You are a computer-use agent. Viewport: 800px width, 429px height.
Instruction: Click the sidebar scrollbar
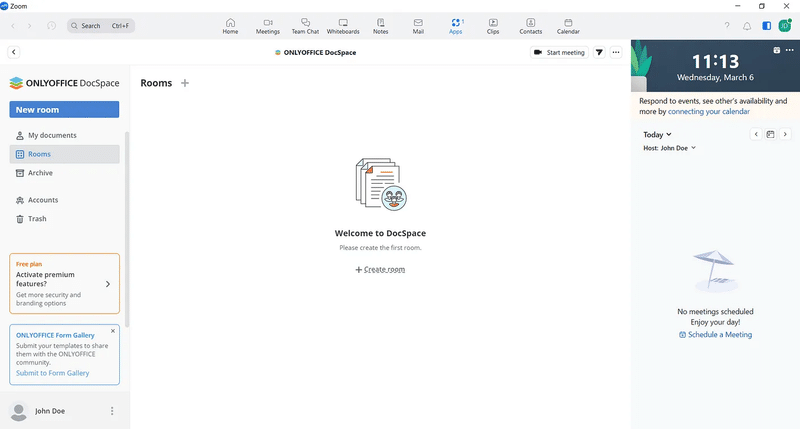point(127,230)
